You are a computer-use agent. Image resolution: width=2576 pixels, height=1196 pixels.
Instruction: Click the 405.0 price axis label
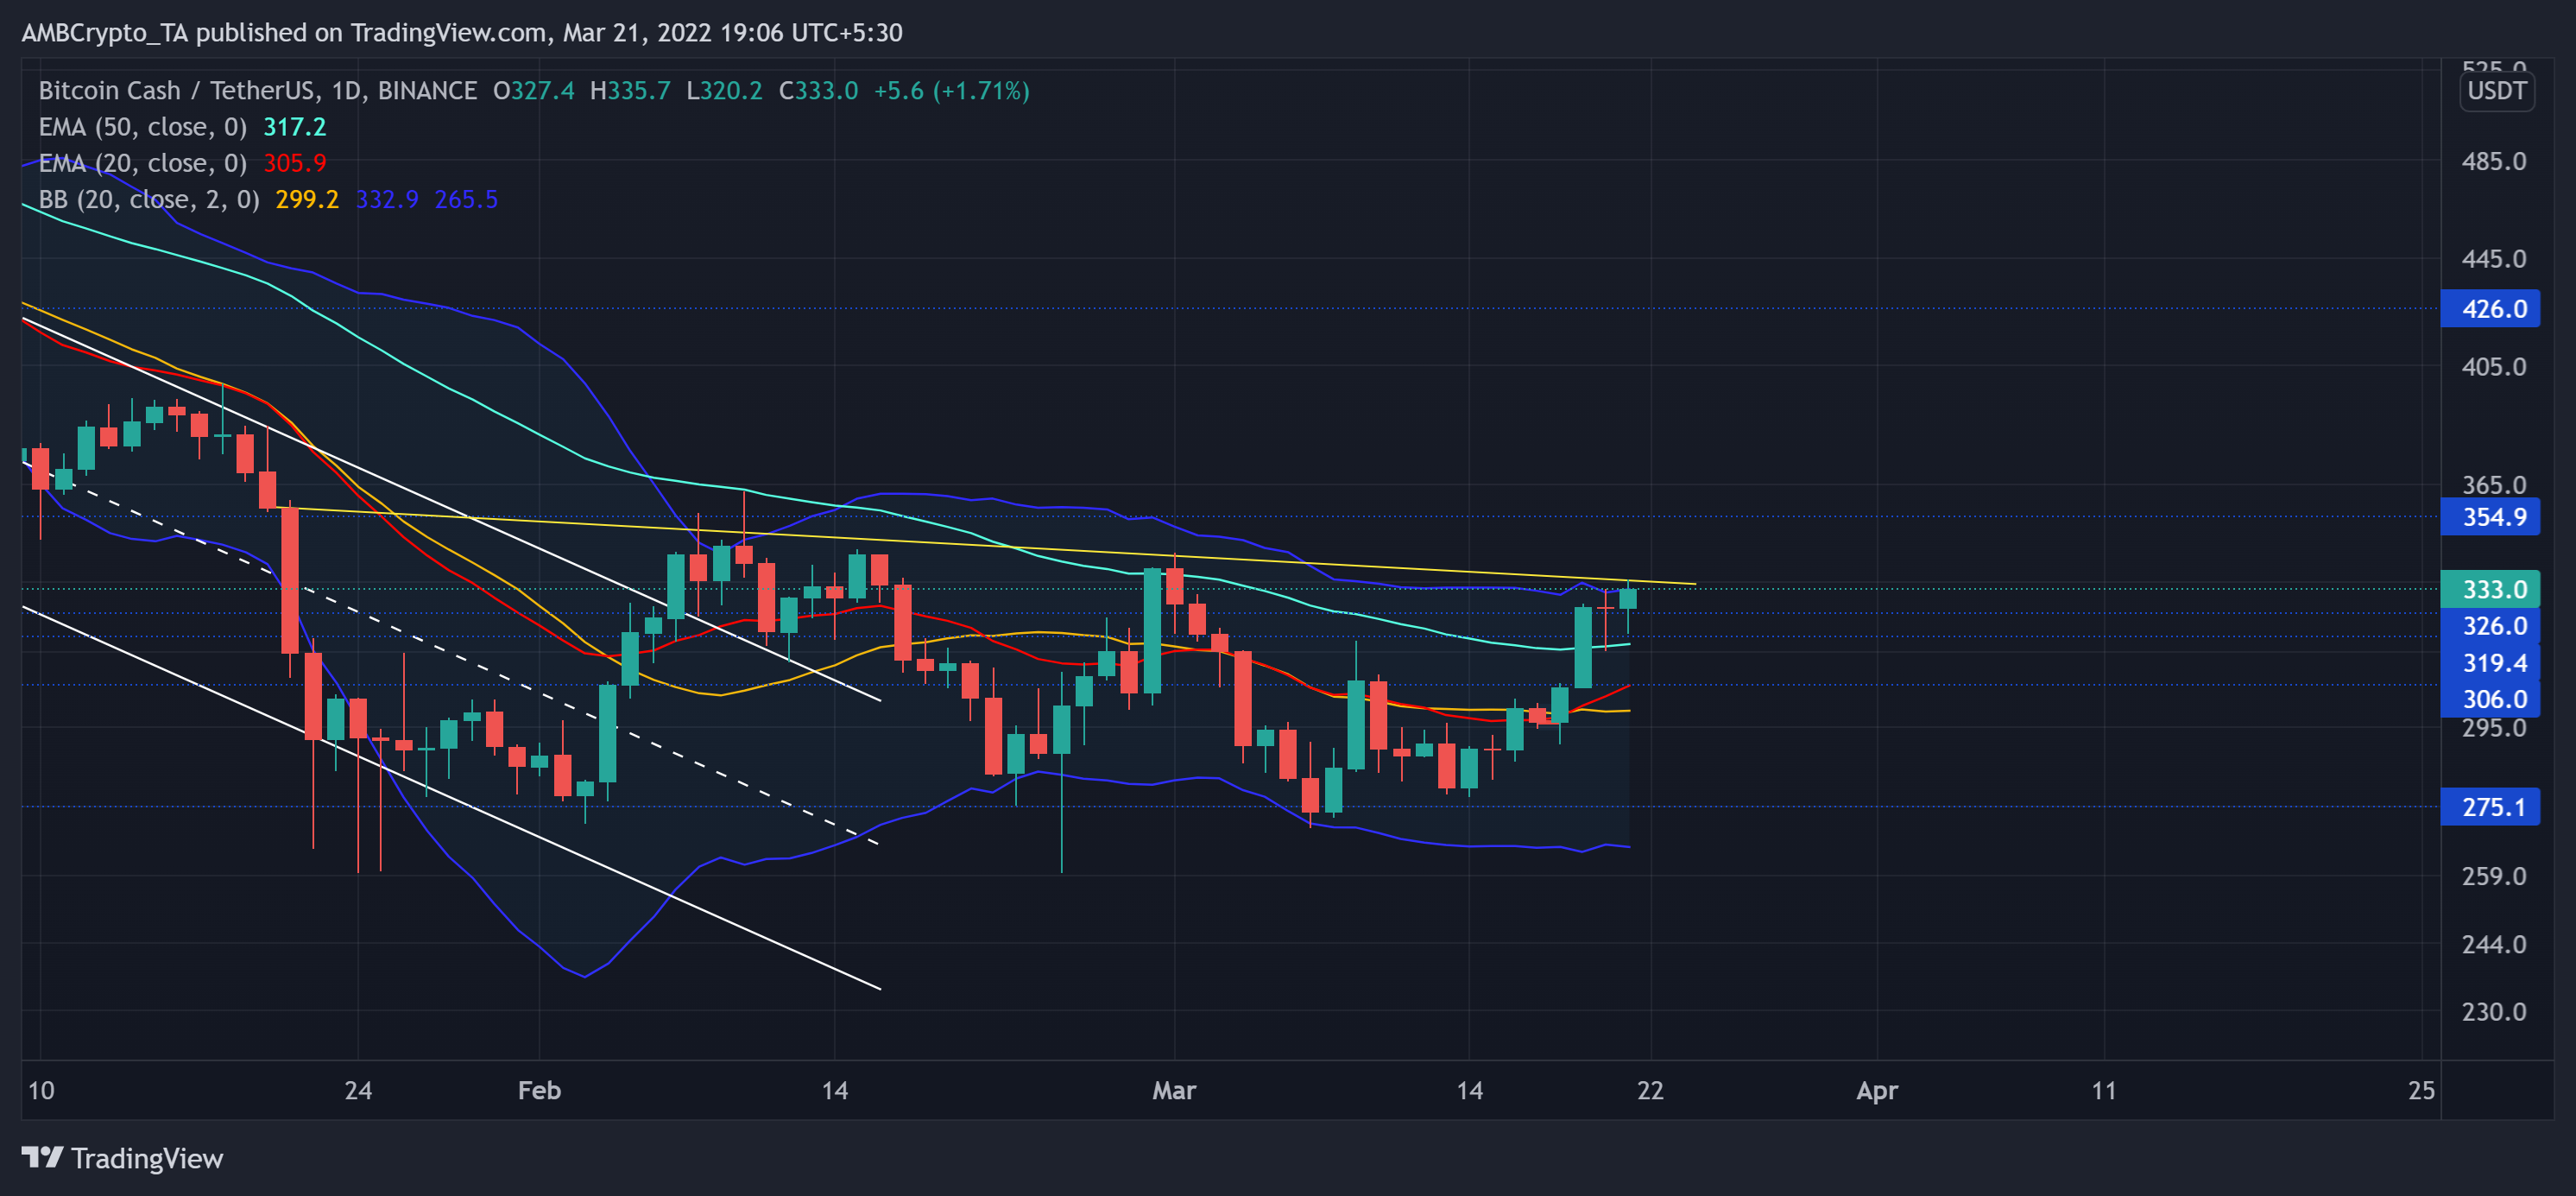[2493, 367]
